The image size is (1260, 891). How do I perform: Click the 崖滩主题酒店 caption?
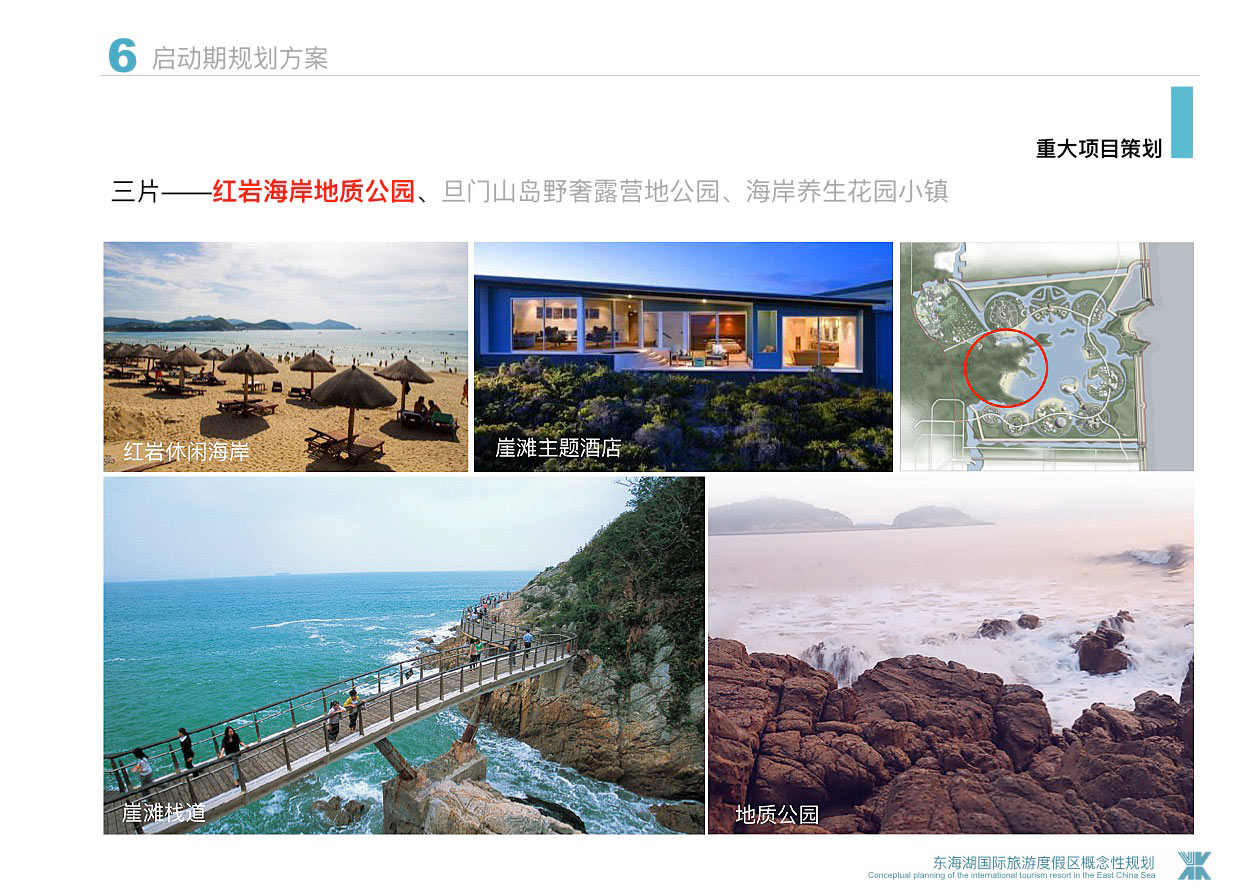tap(558, 448)
